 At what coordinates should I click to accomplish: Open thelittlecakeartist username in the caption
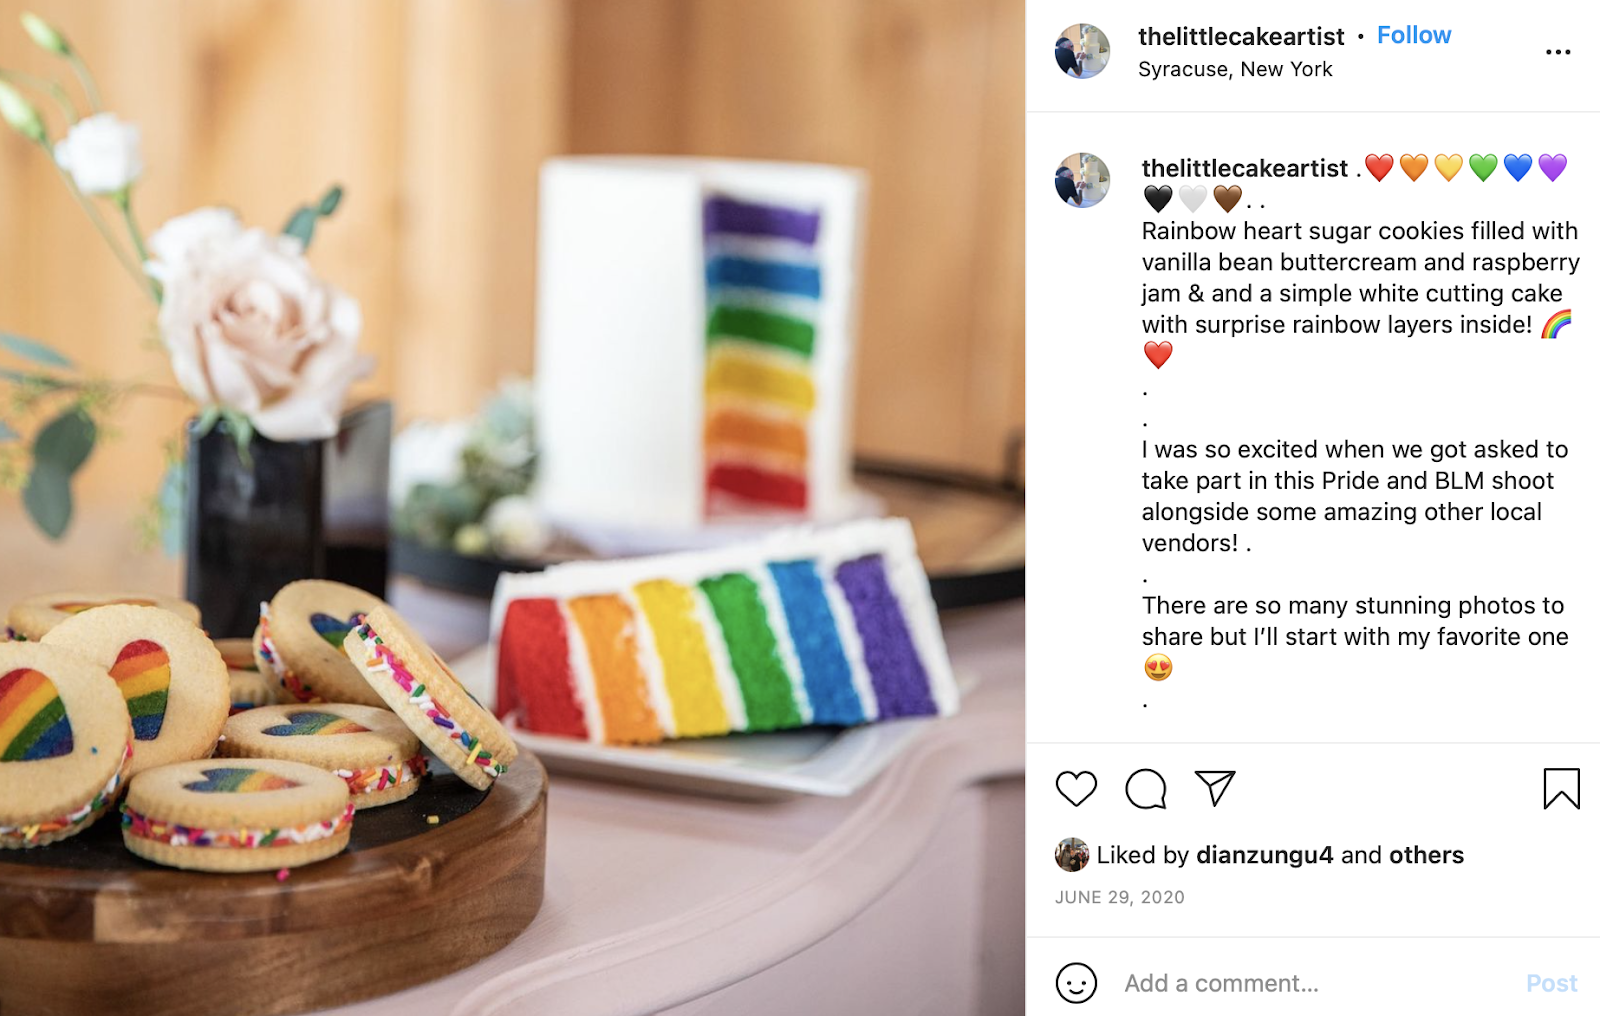coord(1245,168)
